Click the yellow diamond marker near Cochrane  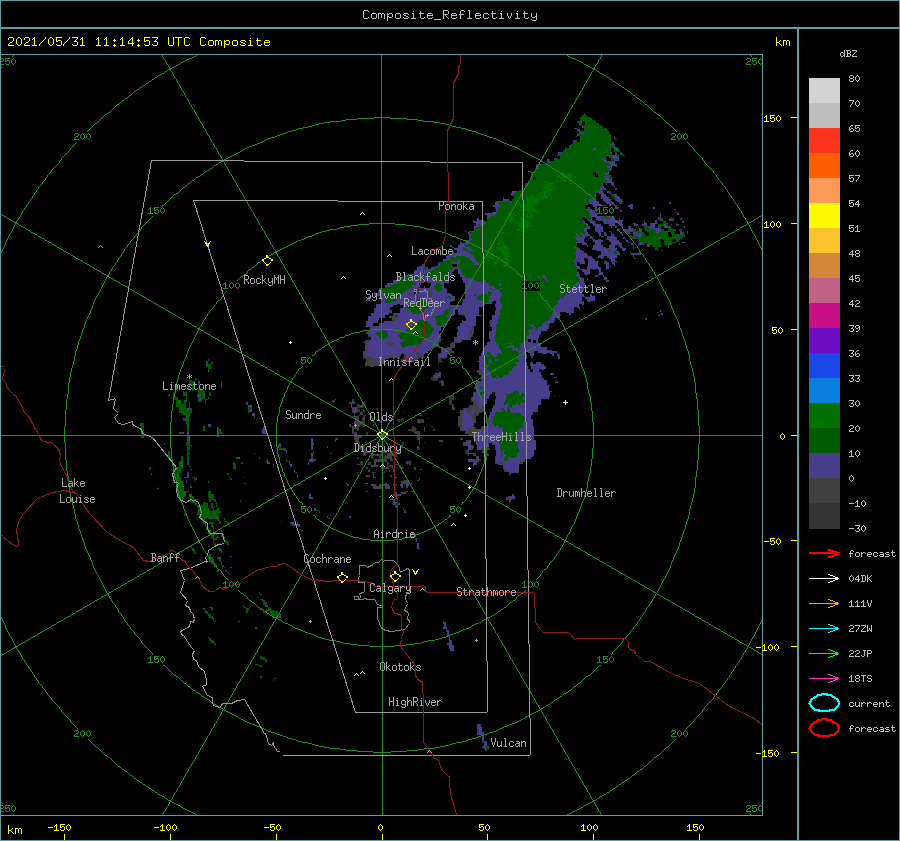343,577
